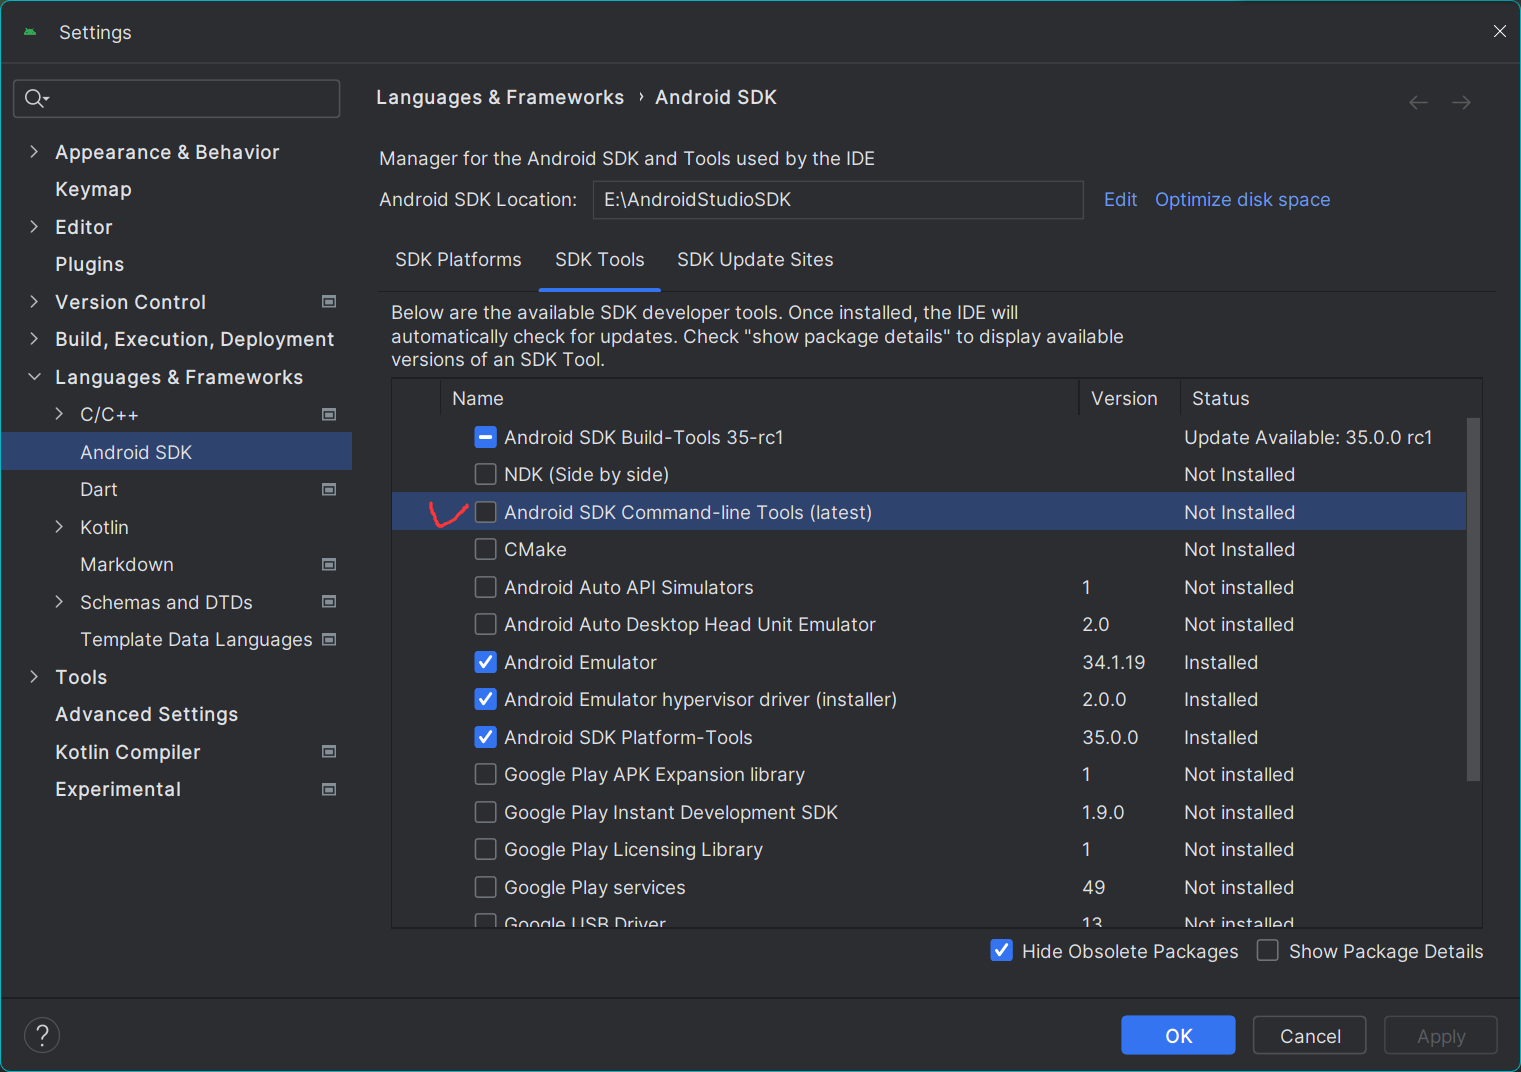Switch to the SDK Platforms tab

pyautogui.click(x=458, y=259)
